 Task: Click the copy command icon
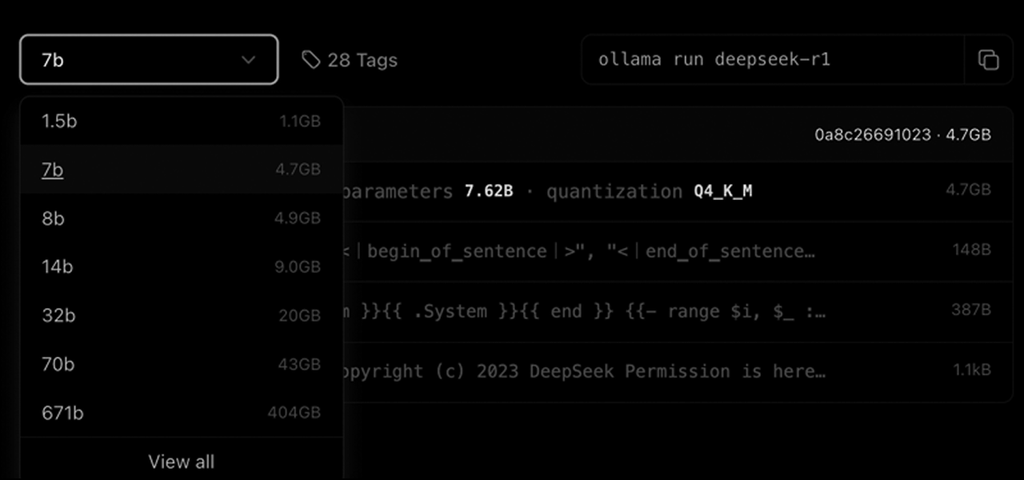tap(988, 60)
